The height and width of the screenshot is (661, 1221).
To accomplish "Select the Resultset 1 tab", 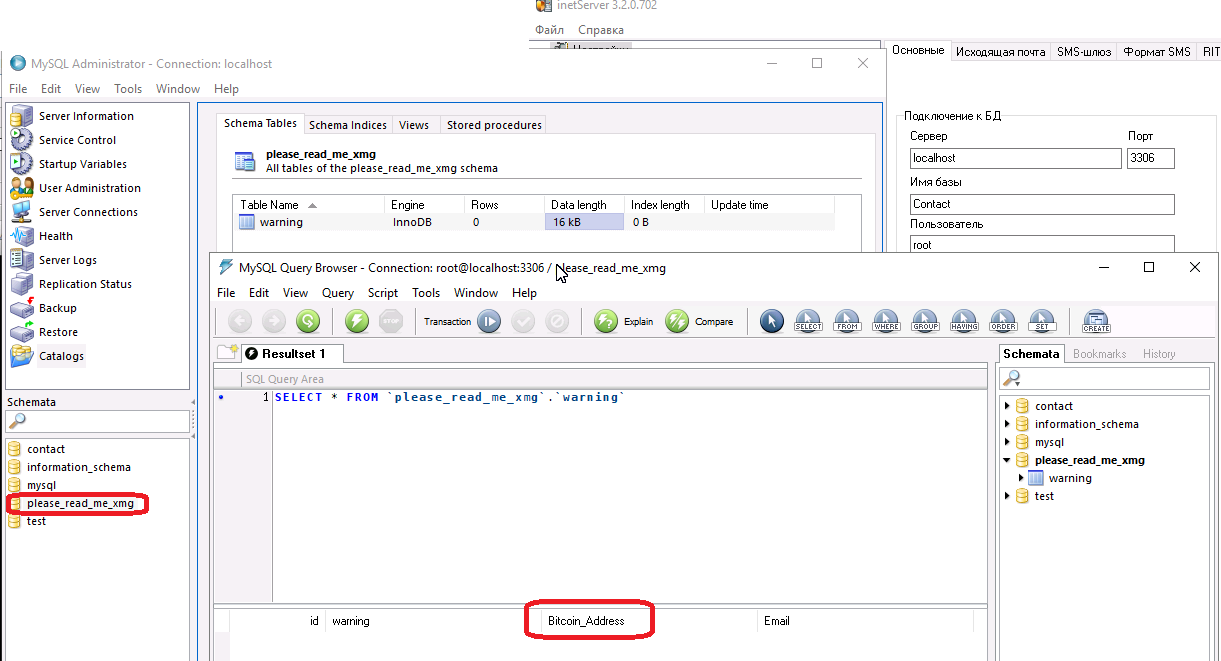I will [x=293, y=353].
